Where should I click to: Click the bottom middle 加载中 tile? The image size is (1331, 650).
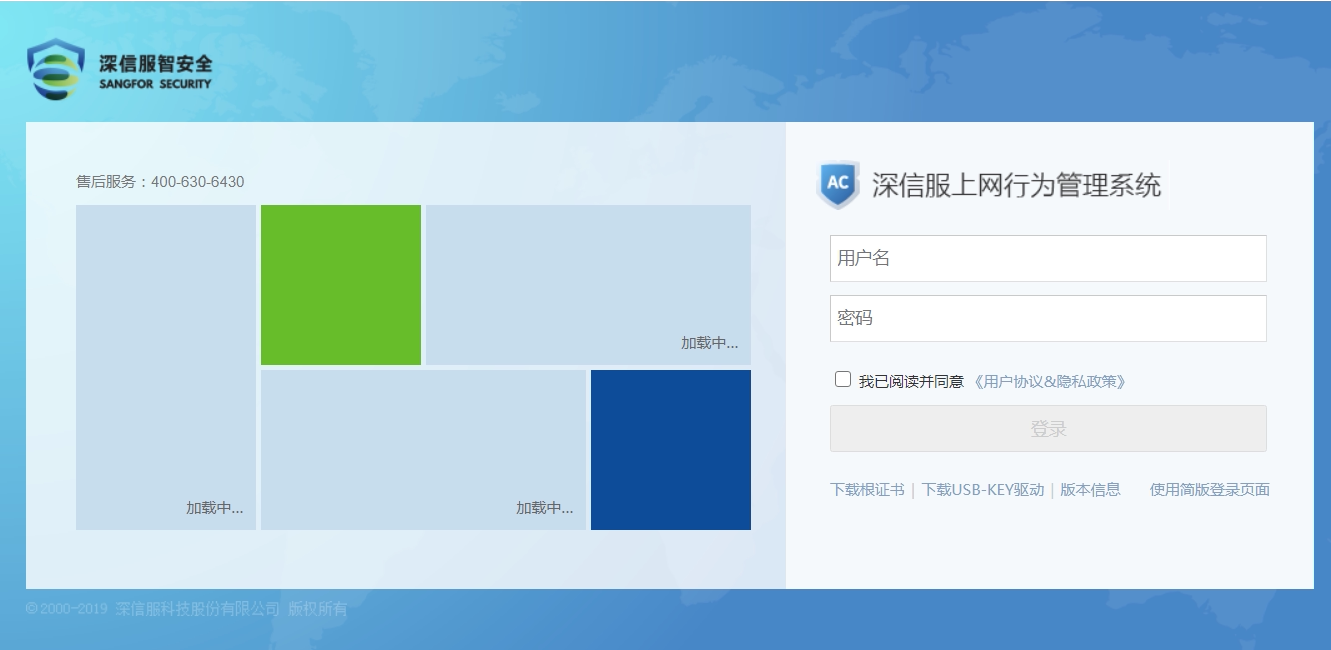(x=423, y=450)
